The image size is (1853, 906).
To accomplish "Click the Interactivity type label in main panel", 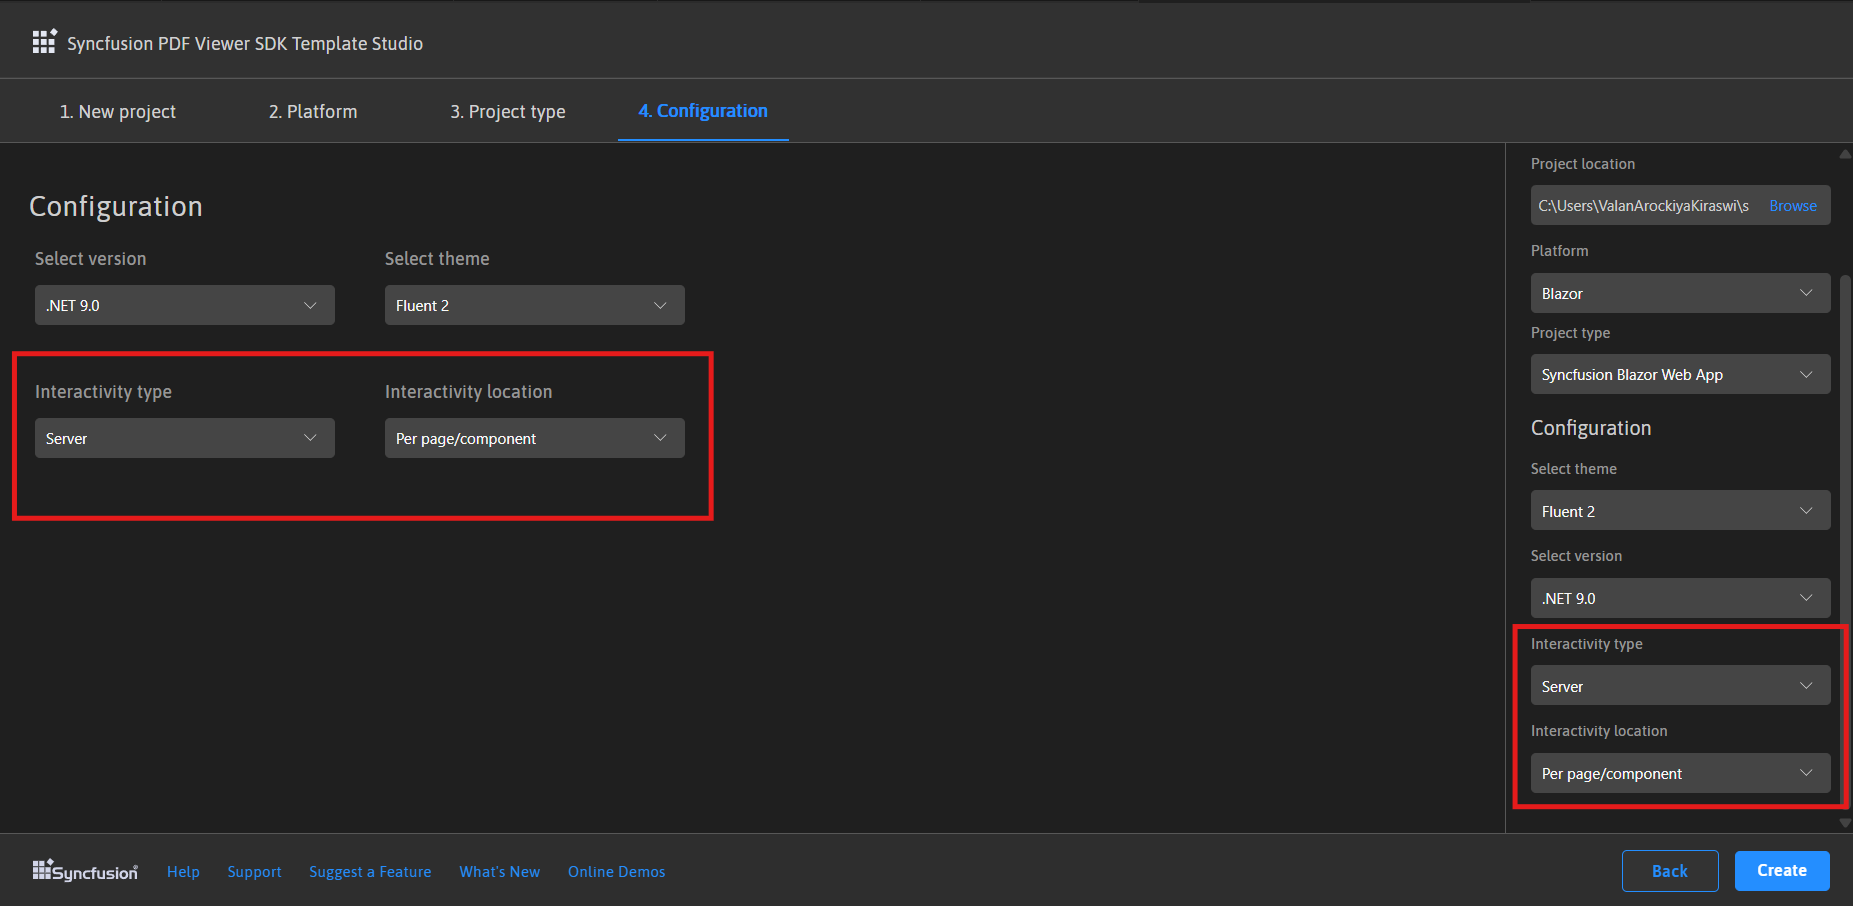I will click(x=103, y=392).
